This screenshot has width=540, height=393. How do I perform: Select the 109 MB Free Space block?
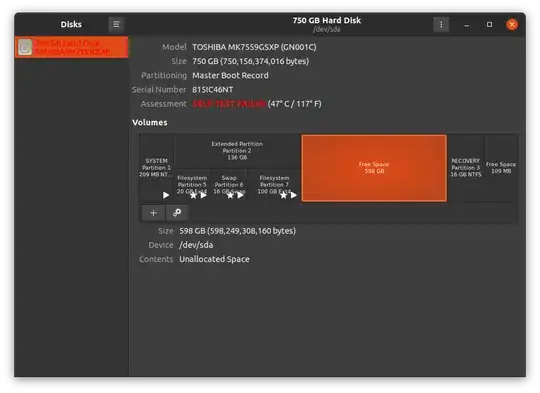[x=501, y=168]
